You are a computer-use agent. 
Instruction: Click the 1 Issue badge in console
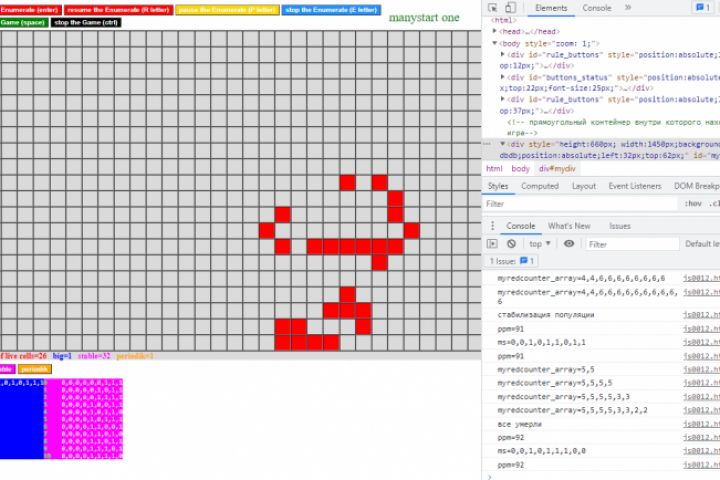[512, 261]
